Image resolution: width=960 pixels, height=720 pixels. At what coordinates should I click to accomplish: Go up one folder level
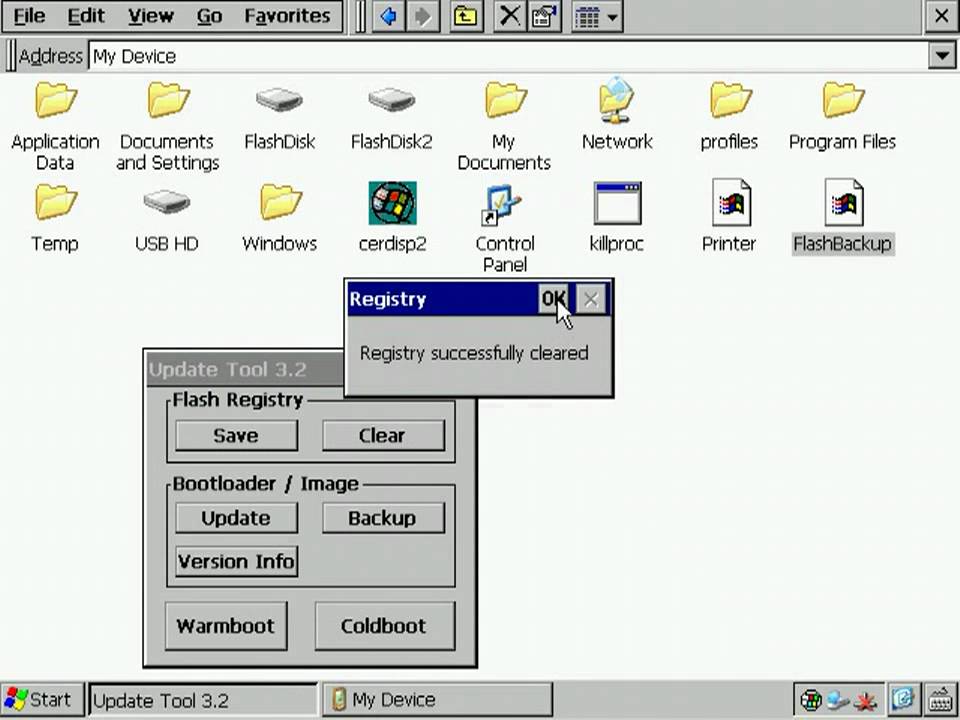tap(465, 17)
